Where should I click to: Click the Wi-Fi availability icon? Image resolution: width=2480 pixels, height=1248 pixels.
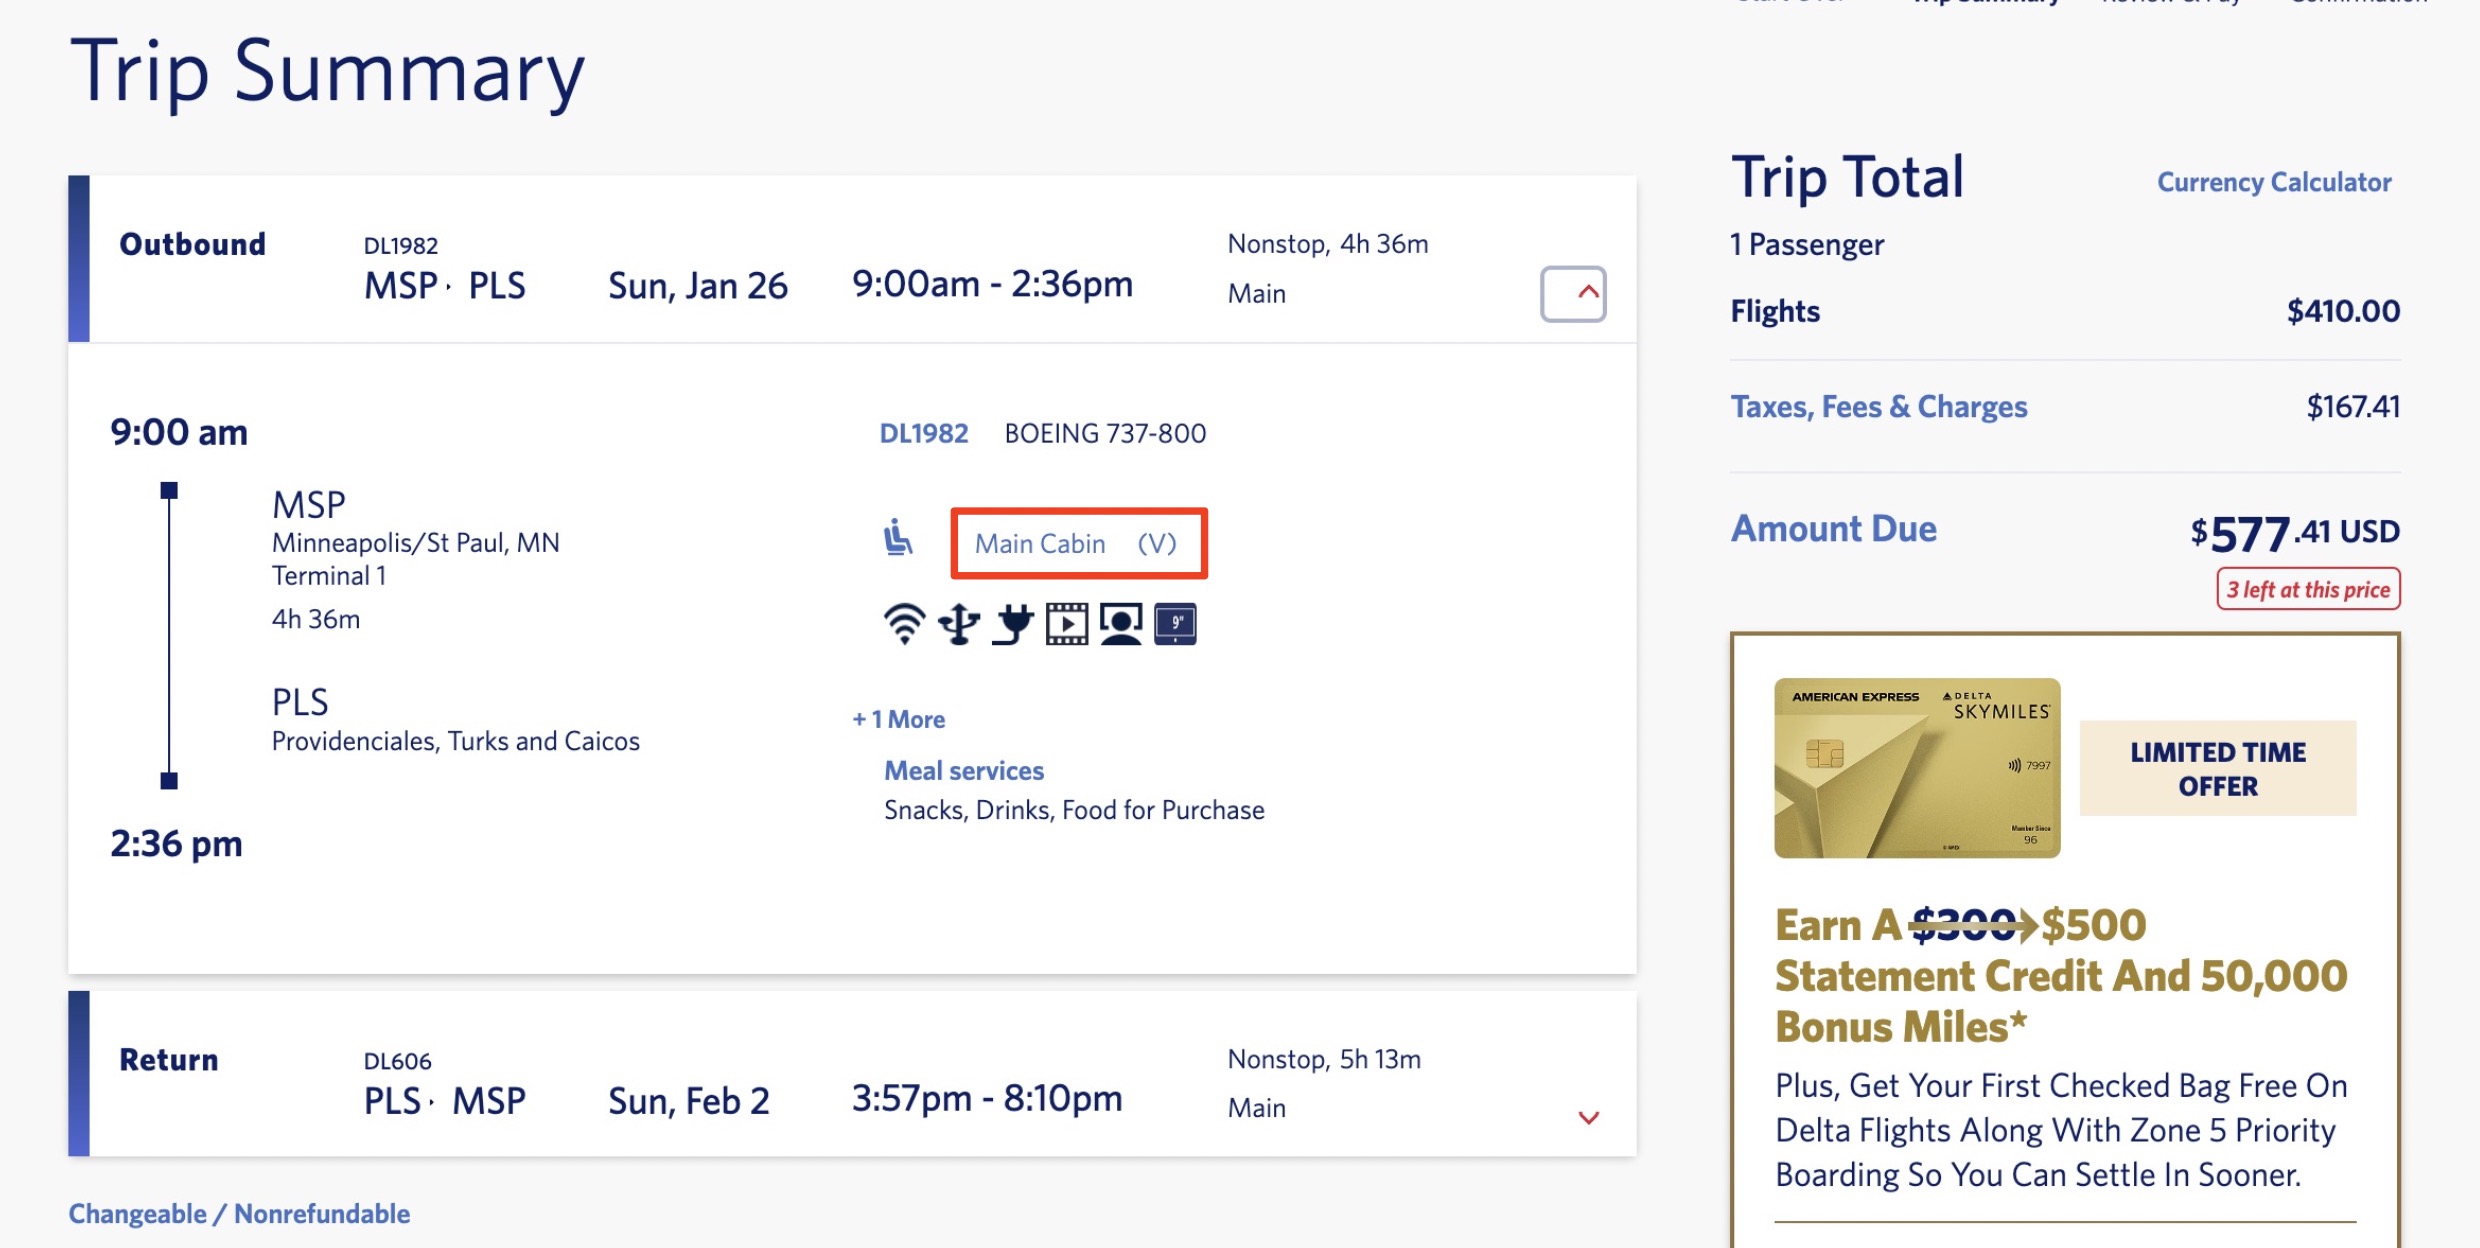pos(903,622)
